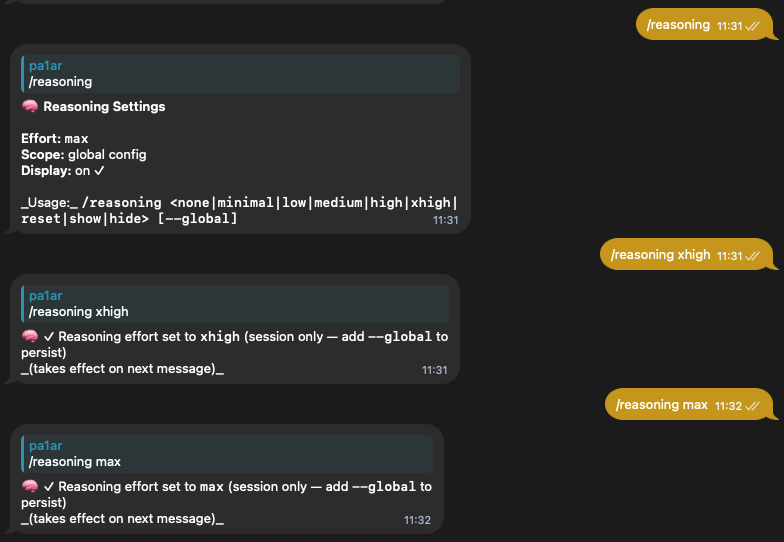This screenshot has height=542, width=784.
Task: Click the checkmark before 'Reasoning effort set to xhigh'
Action: (48, 336)
